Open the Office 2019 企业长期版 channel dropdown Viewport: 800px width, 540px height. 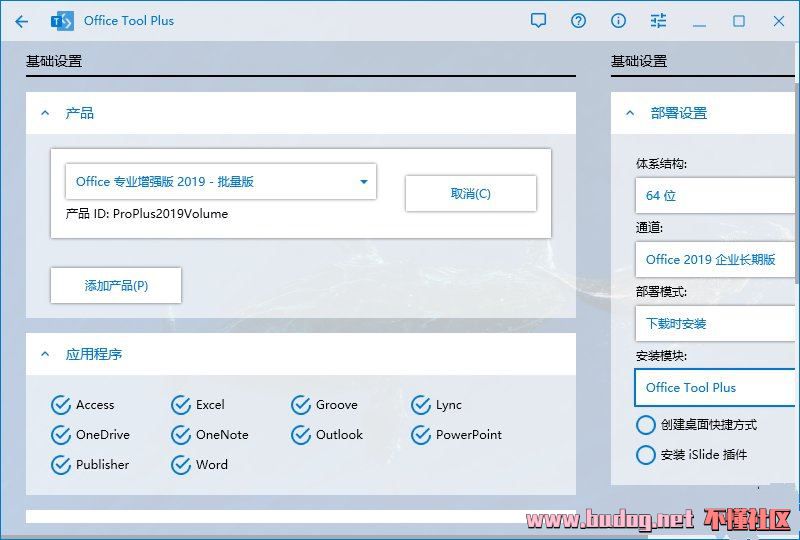[715, 260]
